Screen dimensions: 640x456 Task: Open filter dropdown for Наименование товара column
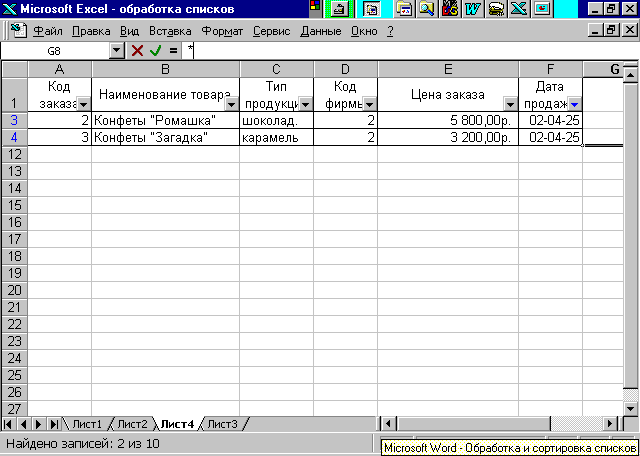click(x=231, y=105)
